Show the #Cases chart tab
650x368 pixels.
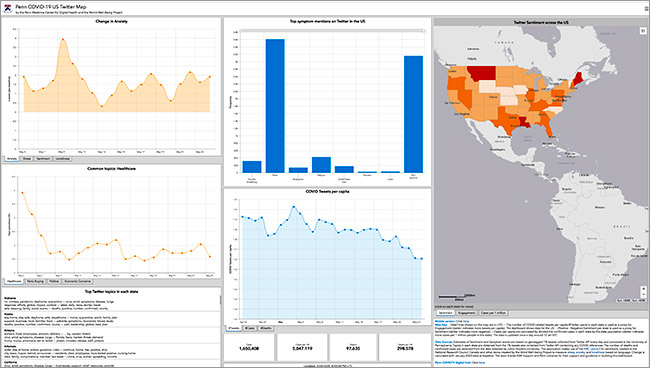tap(250, 328)
